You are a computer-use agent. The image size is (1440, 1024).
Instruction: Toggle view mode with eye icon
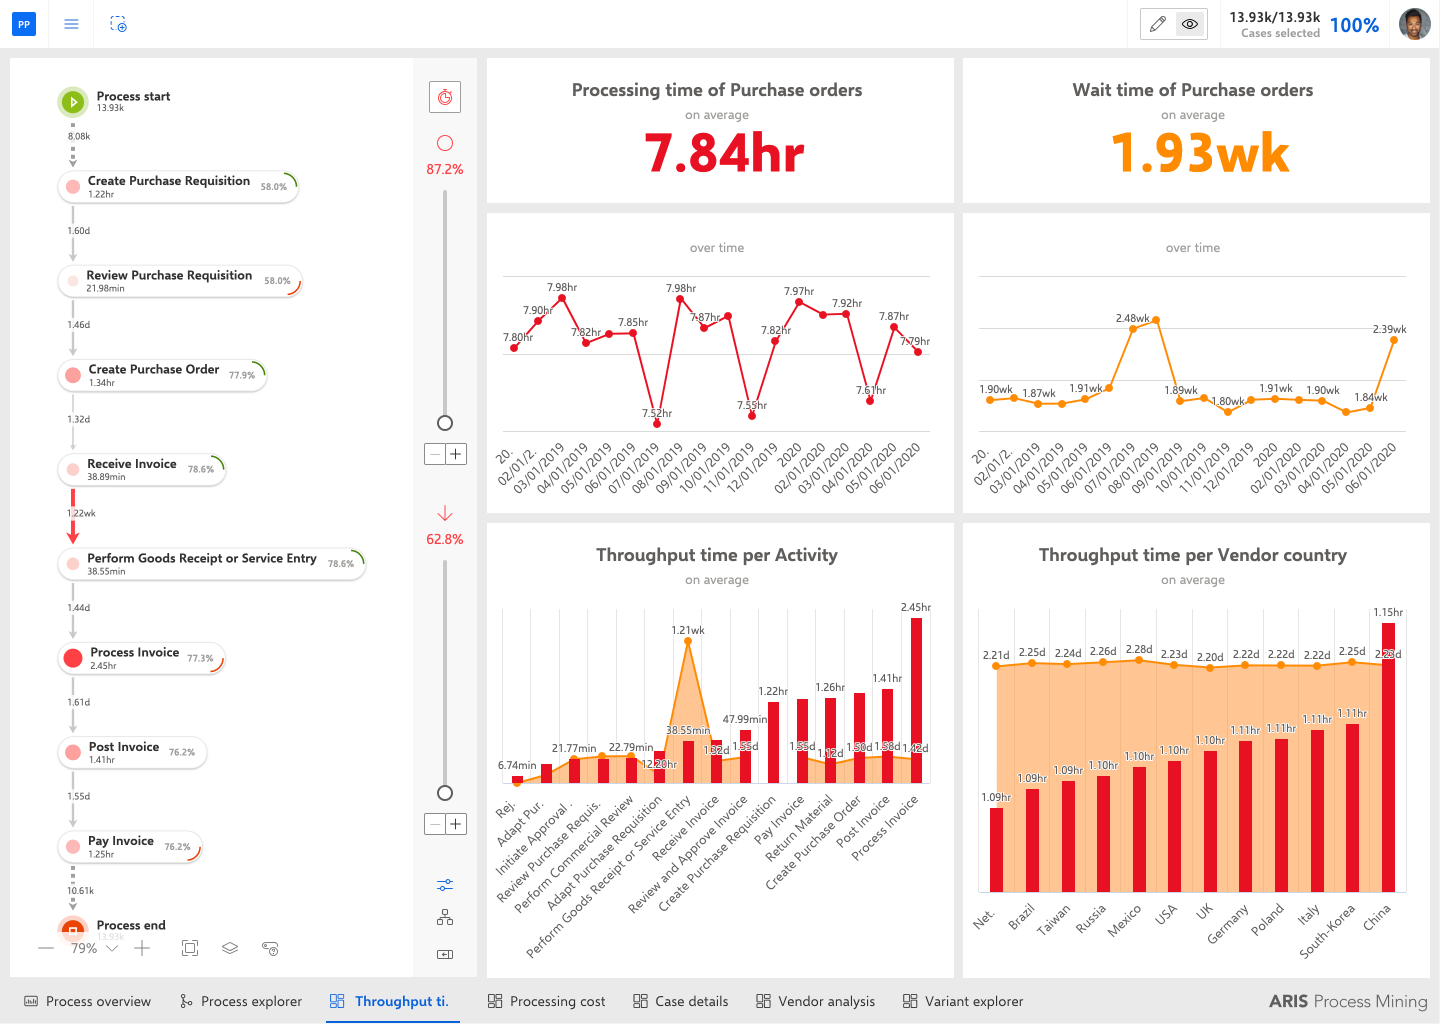[x=1190, y=24]
